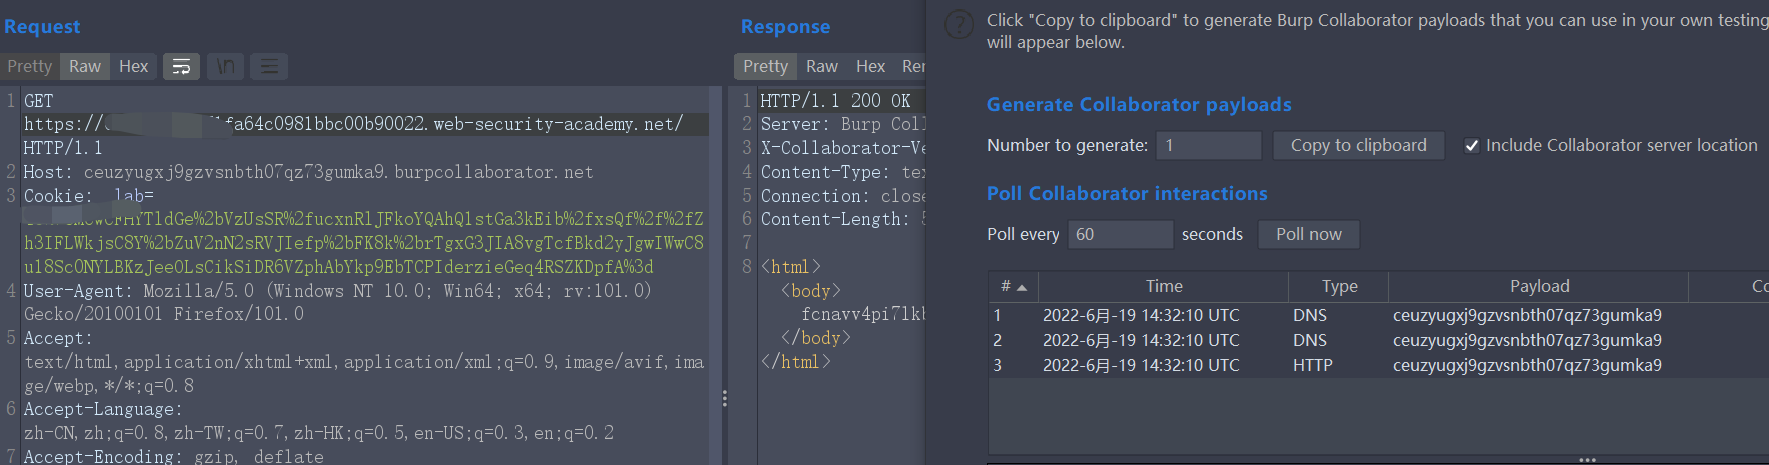Click the Number to generate input field
Screen dimensions: 1769x465
[1208, 146]
